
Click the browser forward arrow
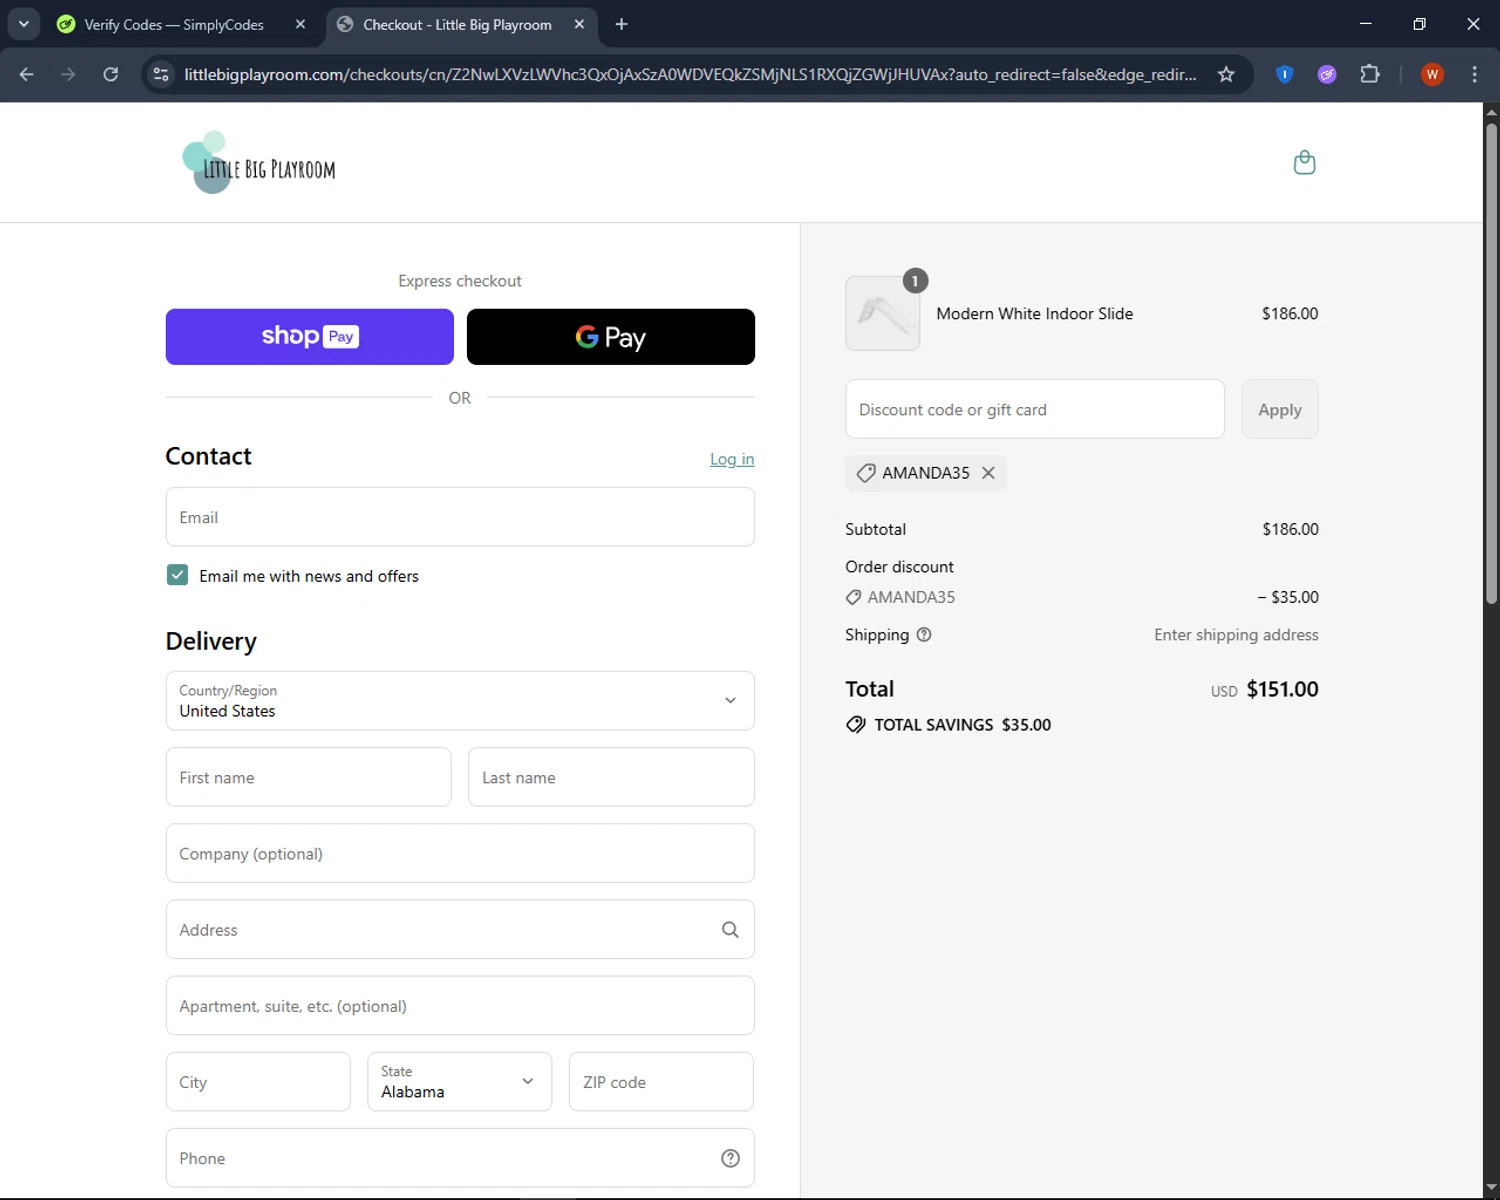tap(68, 74)
